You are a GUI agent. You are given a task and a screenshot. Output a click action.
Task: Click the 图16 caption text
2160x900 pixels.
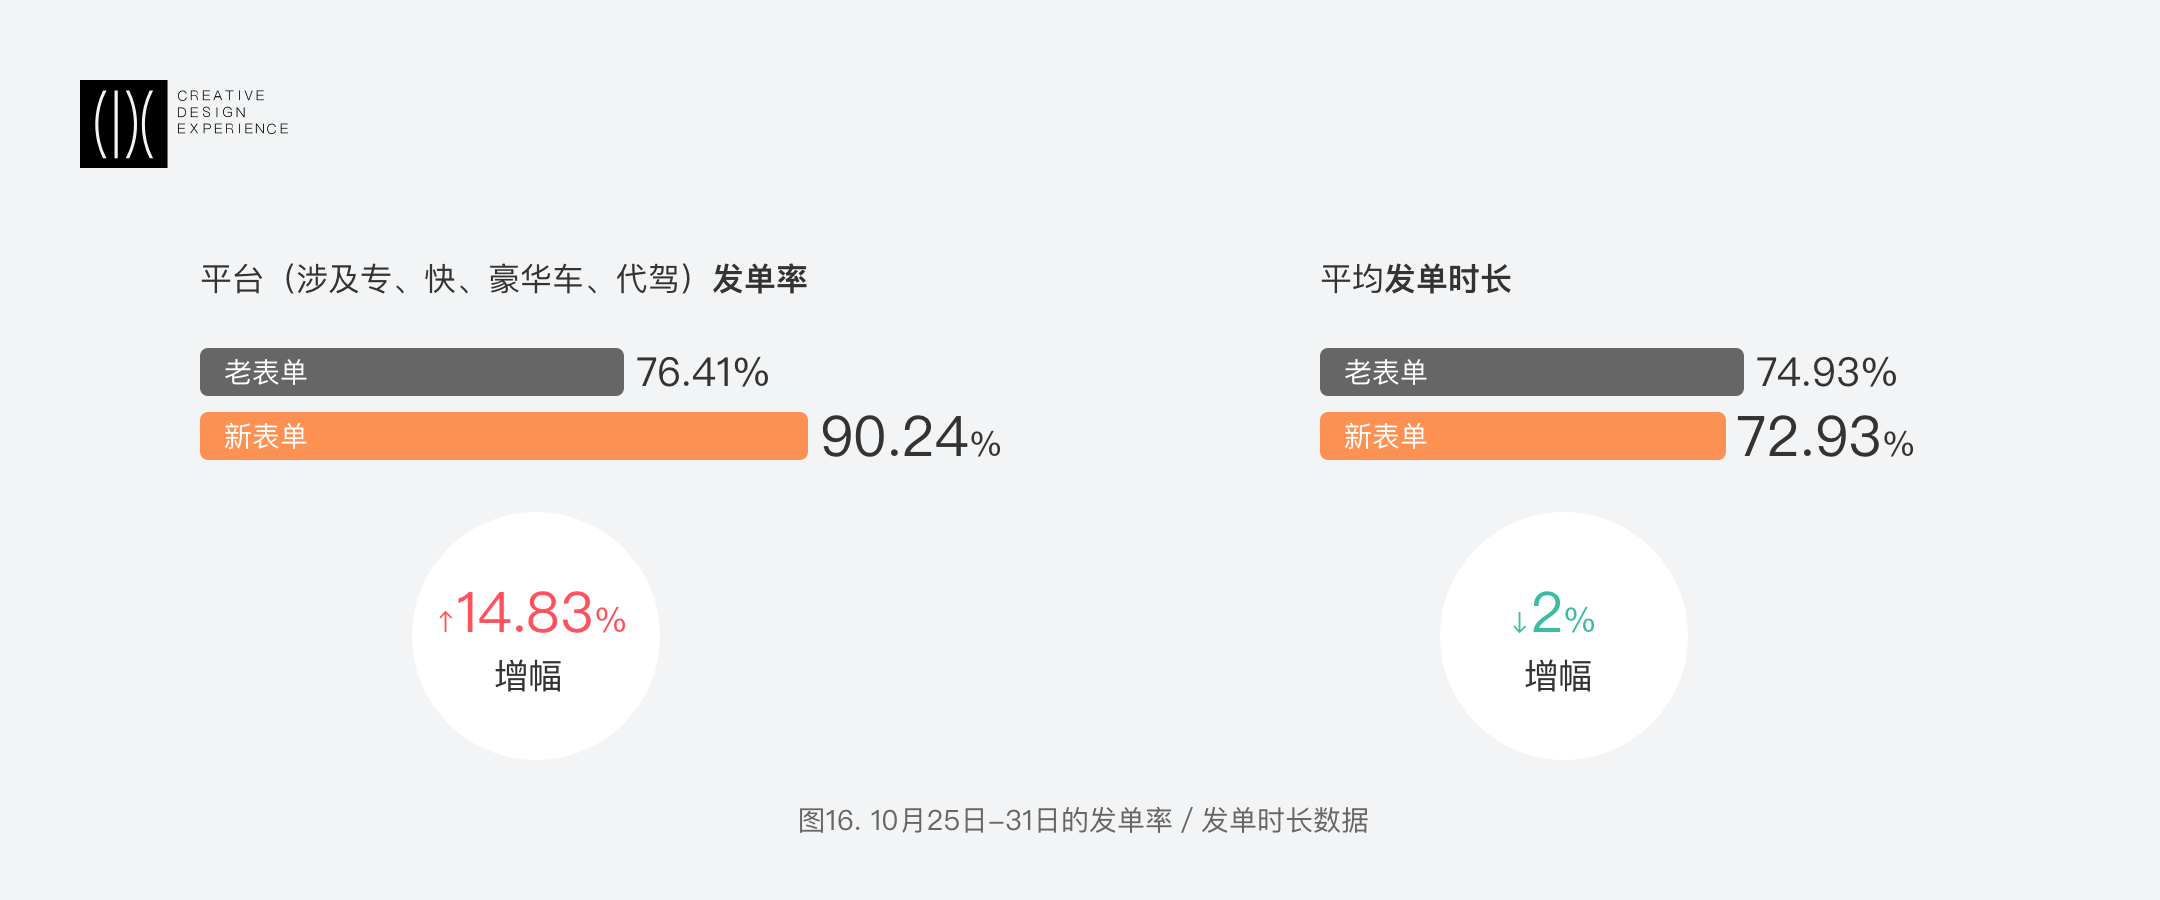[x=1083, y=821]
